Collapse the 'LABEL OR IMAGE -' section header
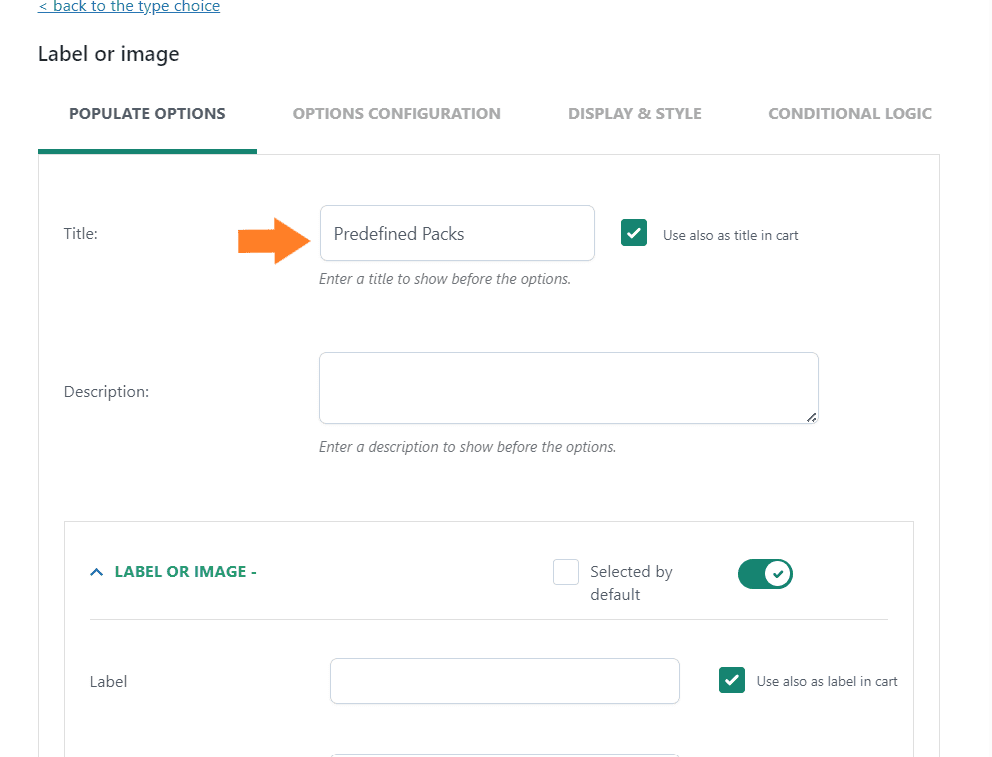 (185, 572)
